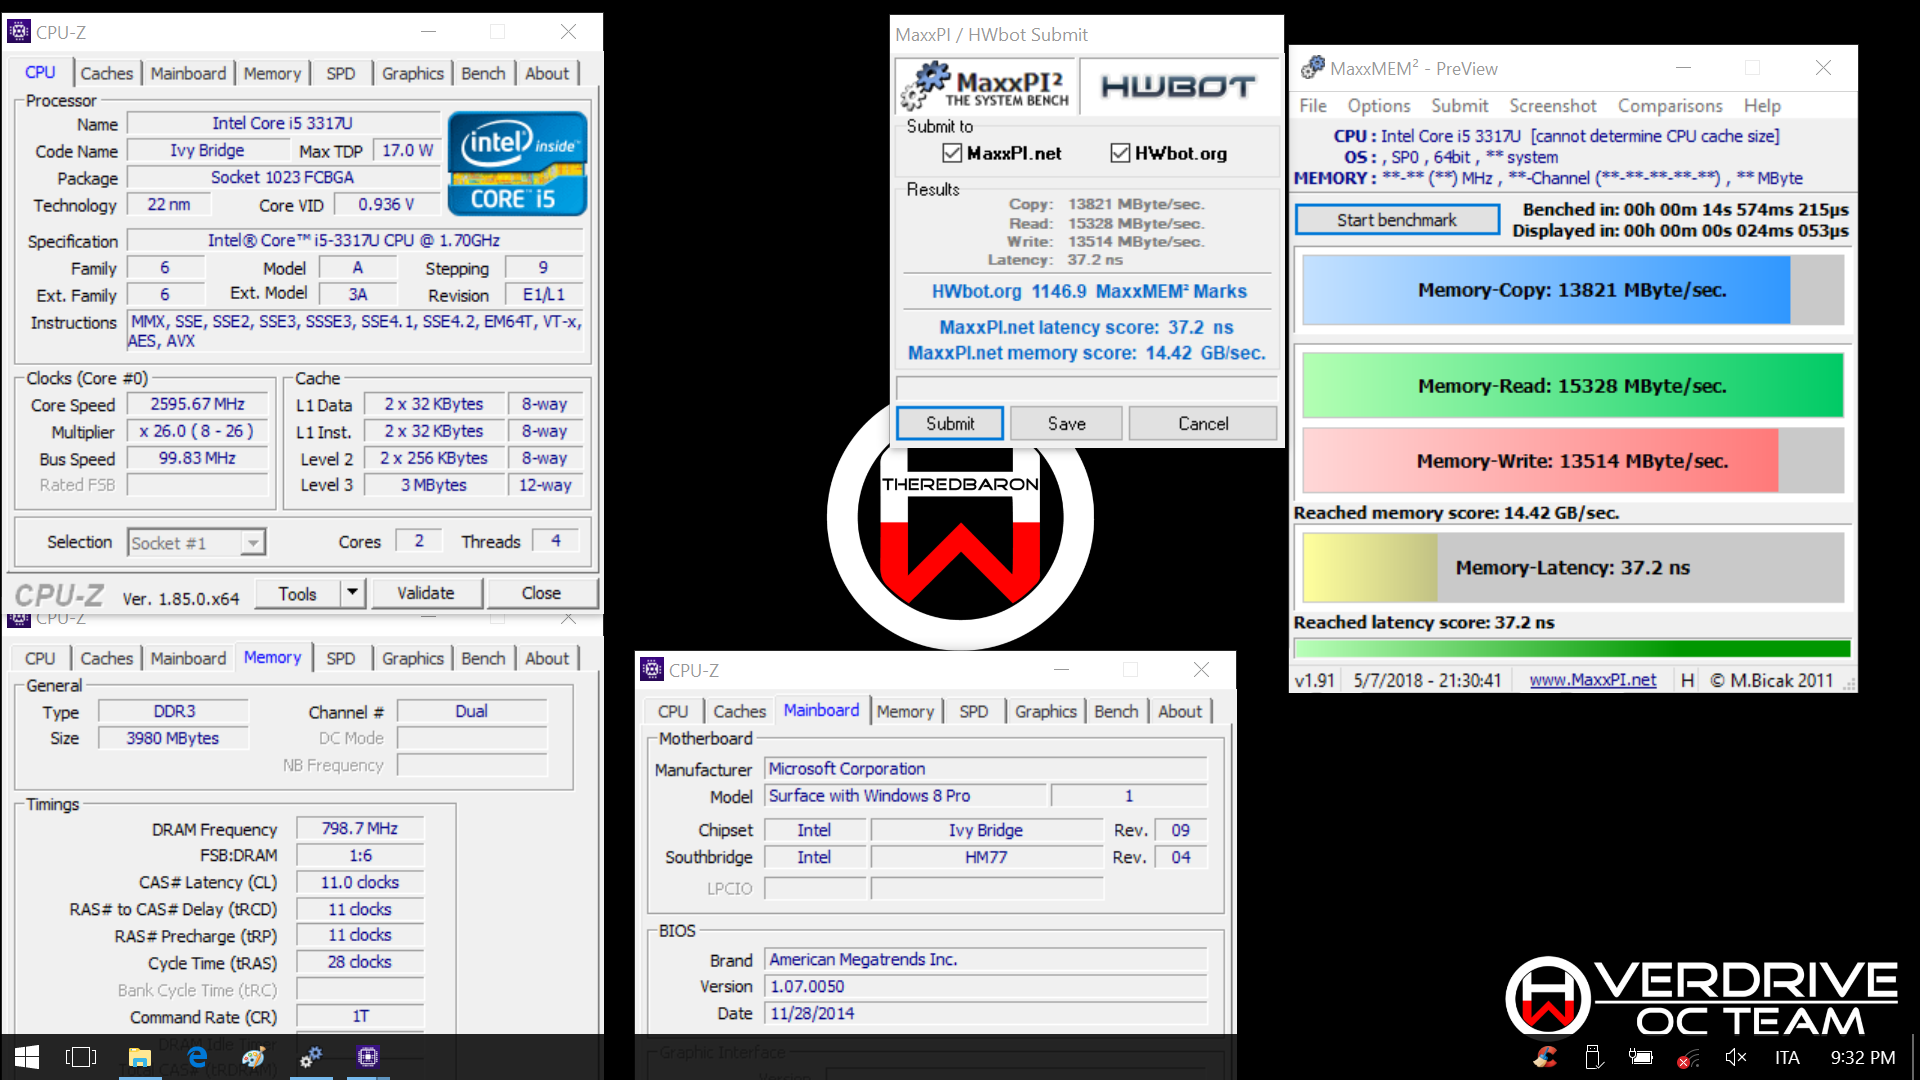This screenshot has height=1080, width=1920.
Task: Click Model field Surface with Windows 8 Pro
Action: point(906,796)
